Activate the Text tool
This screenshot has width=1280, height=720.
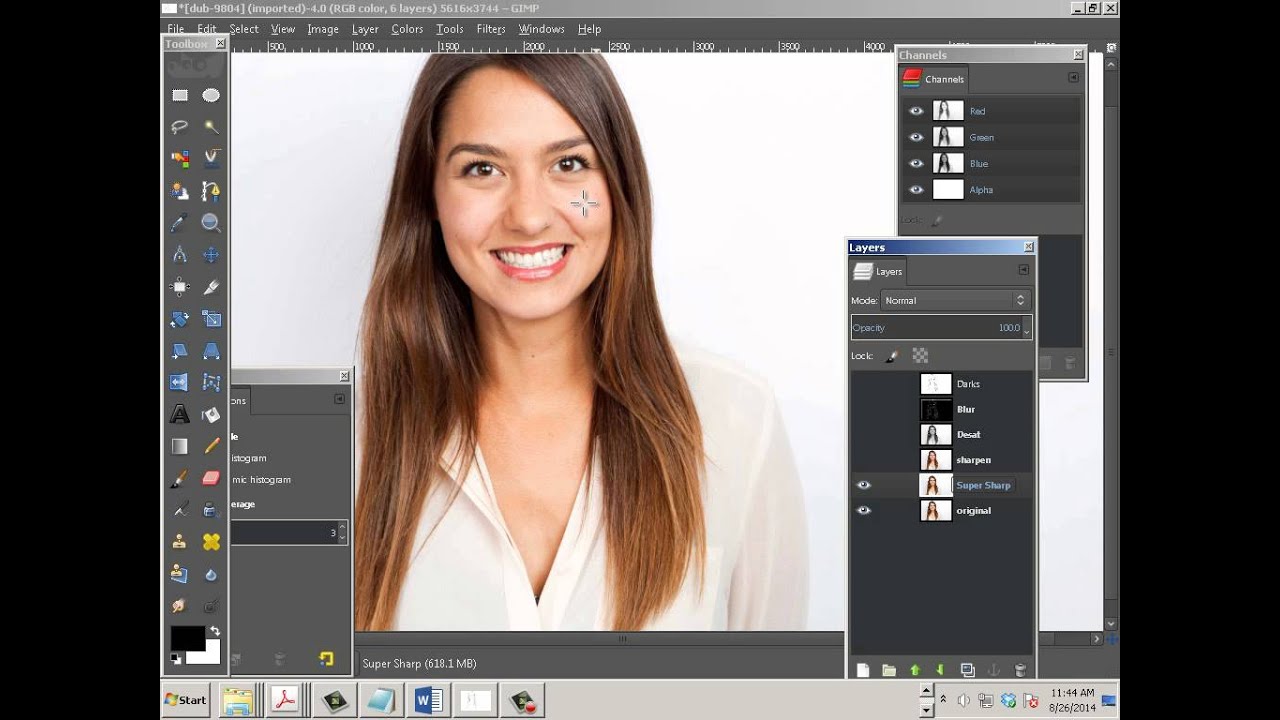pos(180,414)
